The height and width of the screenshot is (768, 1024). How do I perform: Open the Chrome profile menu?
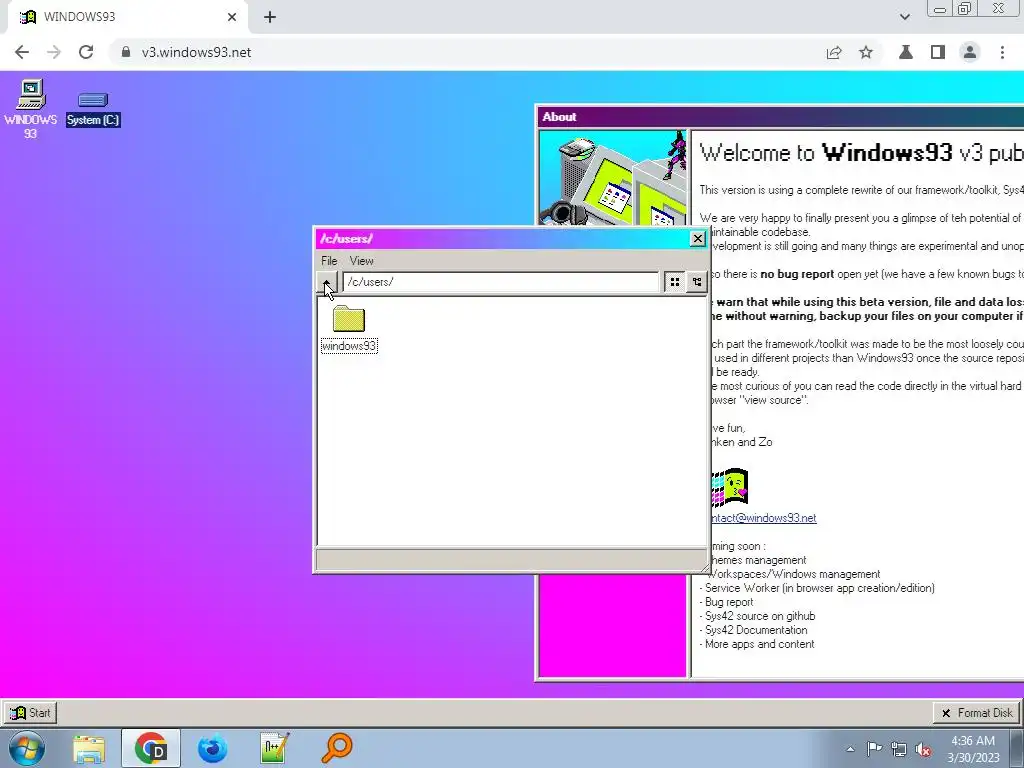click(970, 52)
